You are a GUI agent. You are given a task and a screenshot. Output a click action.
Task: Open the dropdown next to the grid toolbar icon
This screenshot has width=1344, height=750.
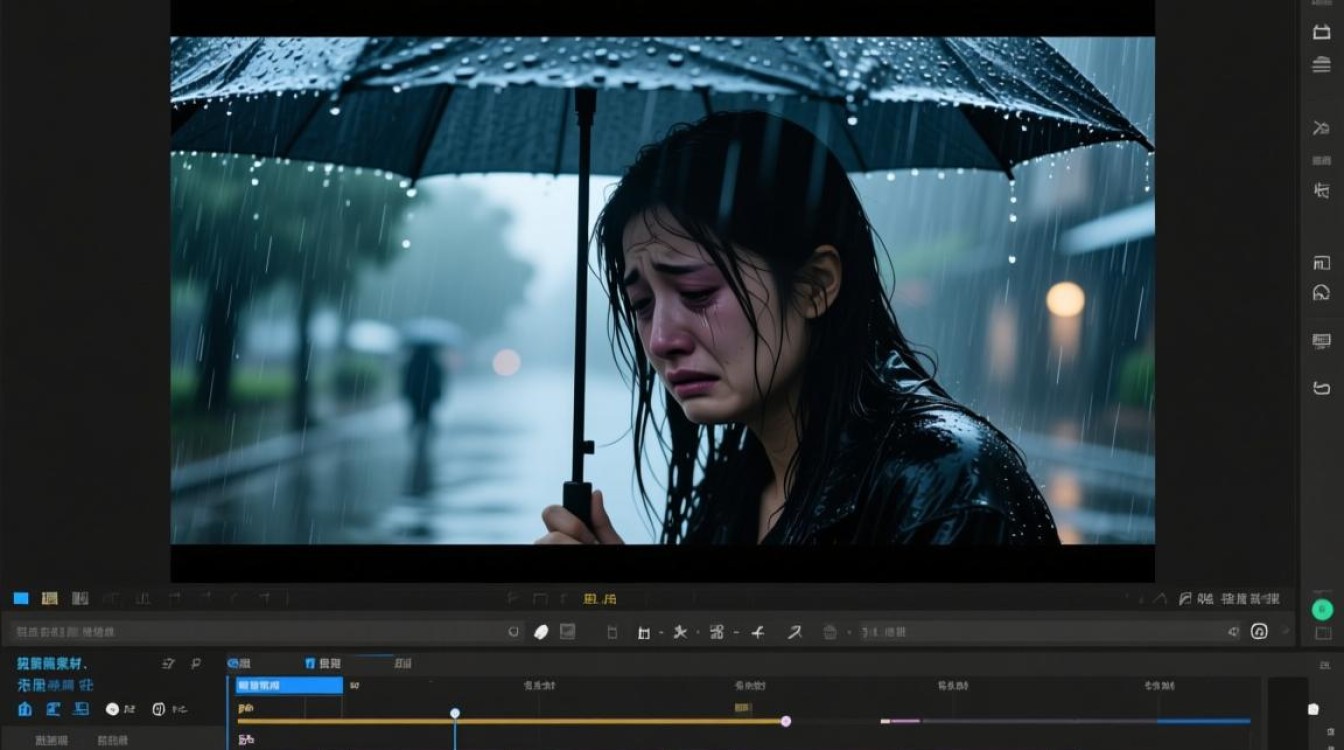pyautogui.click(x=737, y=633)
